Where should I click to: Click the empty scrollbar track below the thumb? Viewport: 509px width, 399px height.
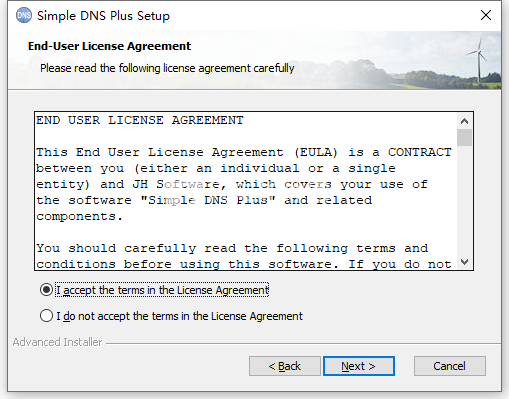pyautogui.click(x=464, y=200)
